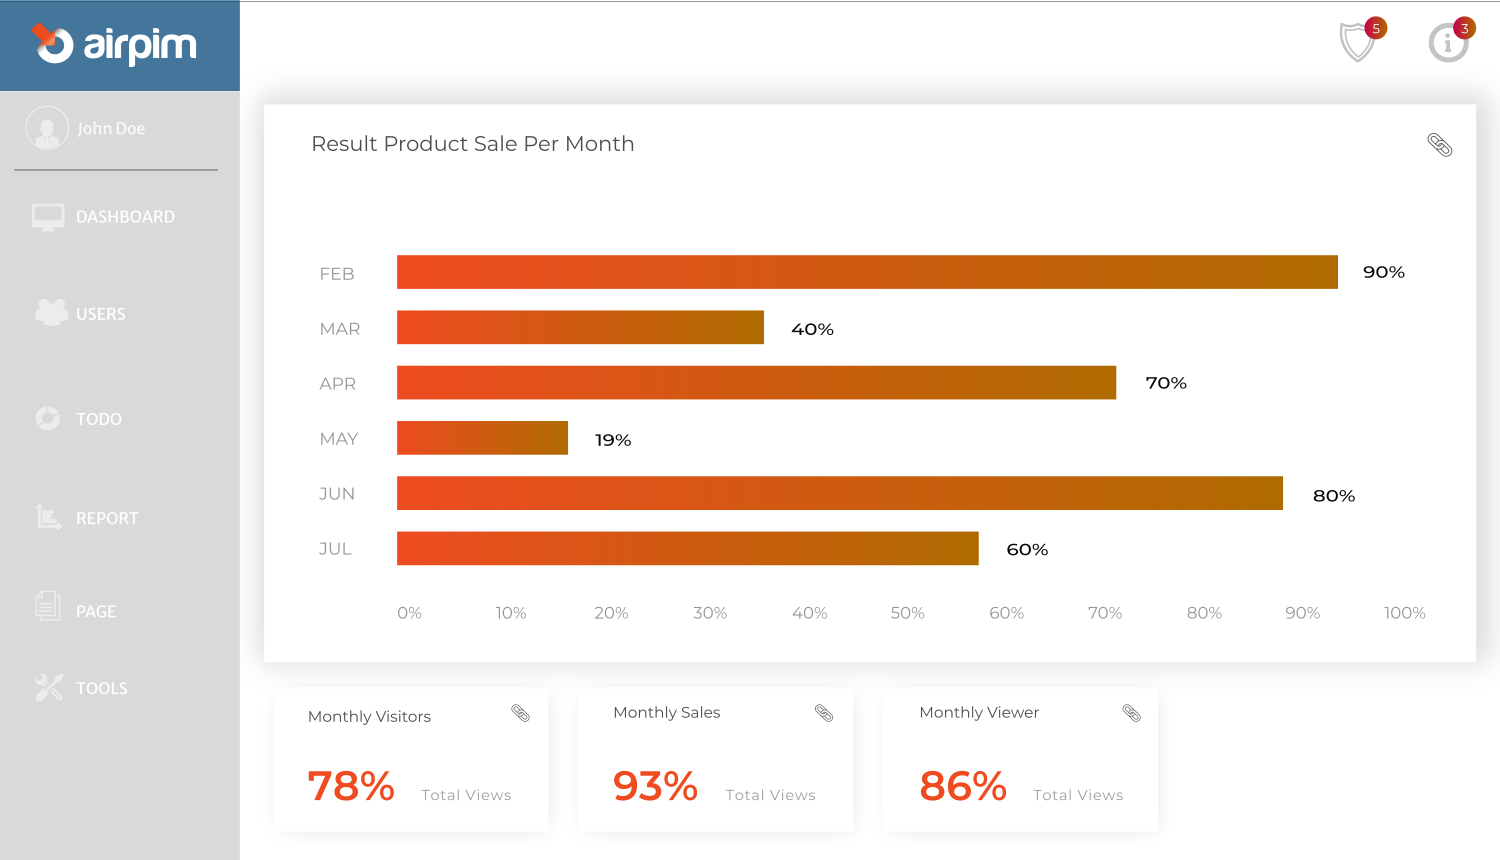
Task: Open the Page sidebar item
Action: click(x=95, y=611)
